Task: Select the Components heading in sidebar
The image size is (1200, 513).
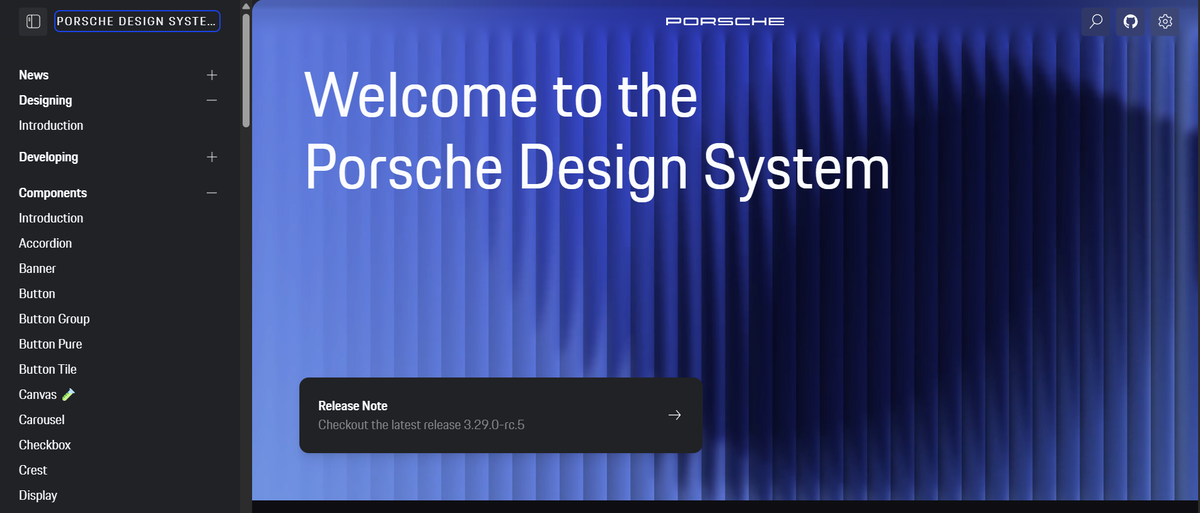Action: (53, 193)
